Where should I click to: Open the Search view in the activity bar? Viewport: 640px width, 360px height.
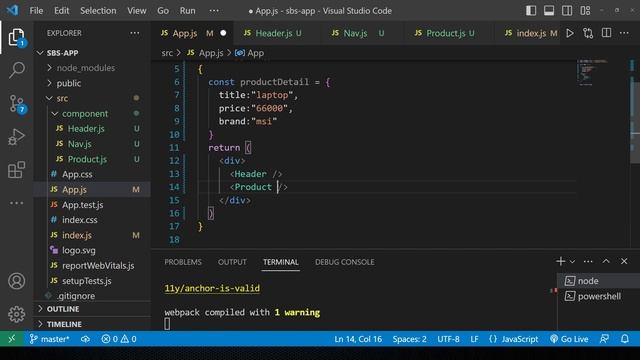(16, 70)
